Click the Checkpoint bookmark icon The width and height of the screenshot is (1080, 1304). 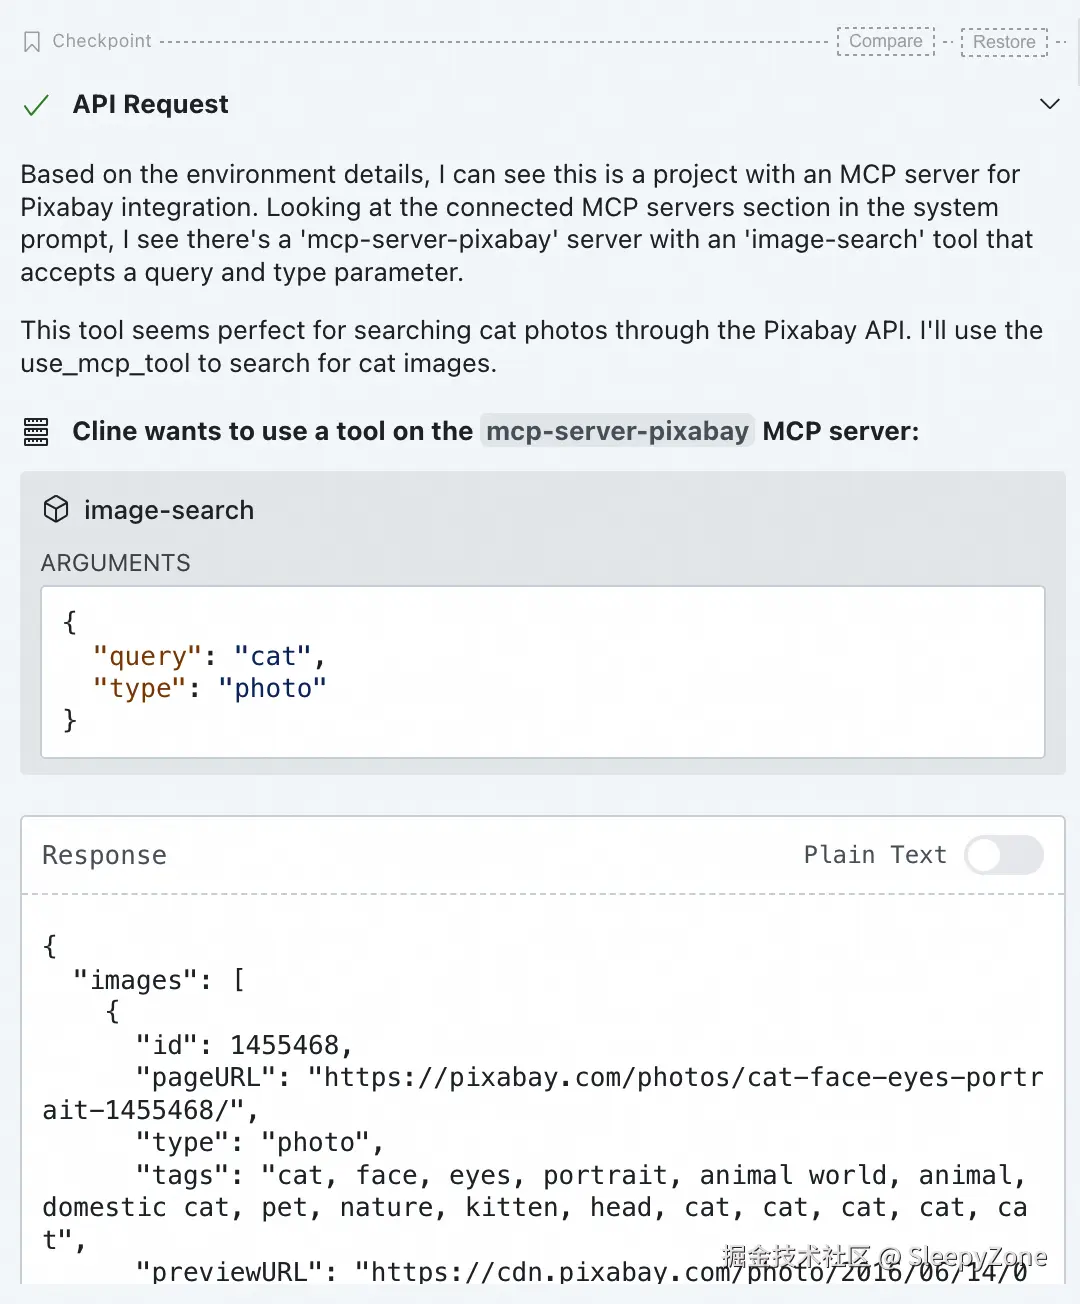click(32, 42)
